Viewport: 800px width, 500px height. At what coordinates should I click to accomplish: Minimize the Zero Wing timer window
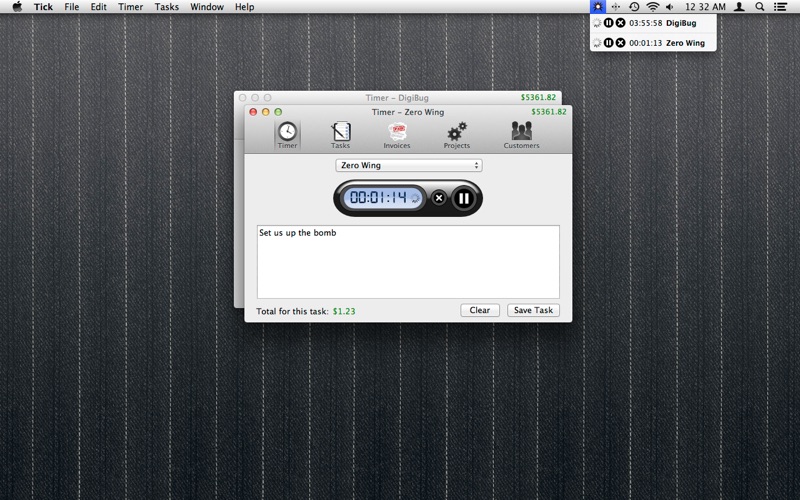[265, 112]
